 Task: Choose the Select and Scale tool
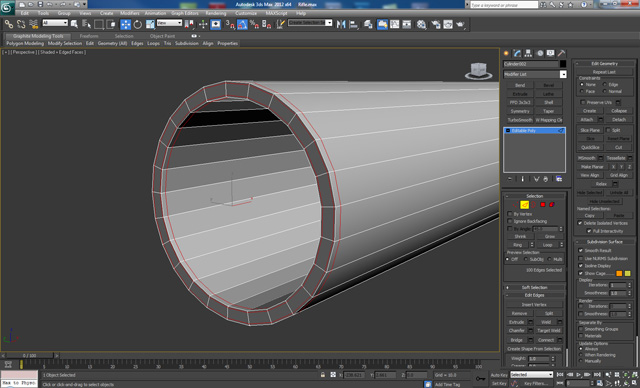tap(150, 24)
